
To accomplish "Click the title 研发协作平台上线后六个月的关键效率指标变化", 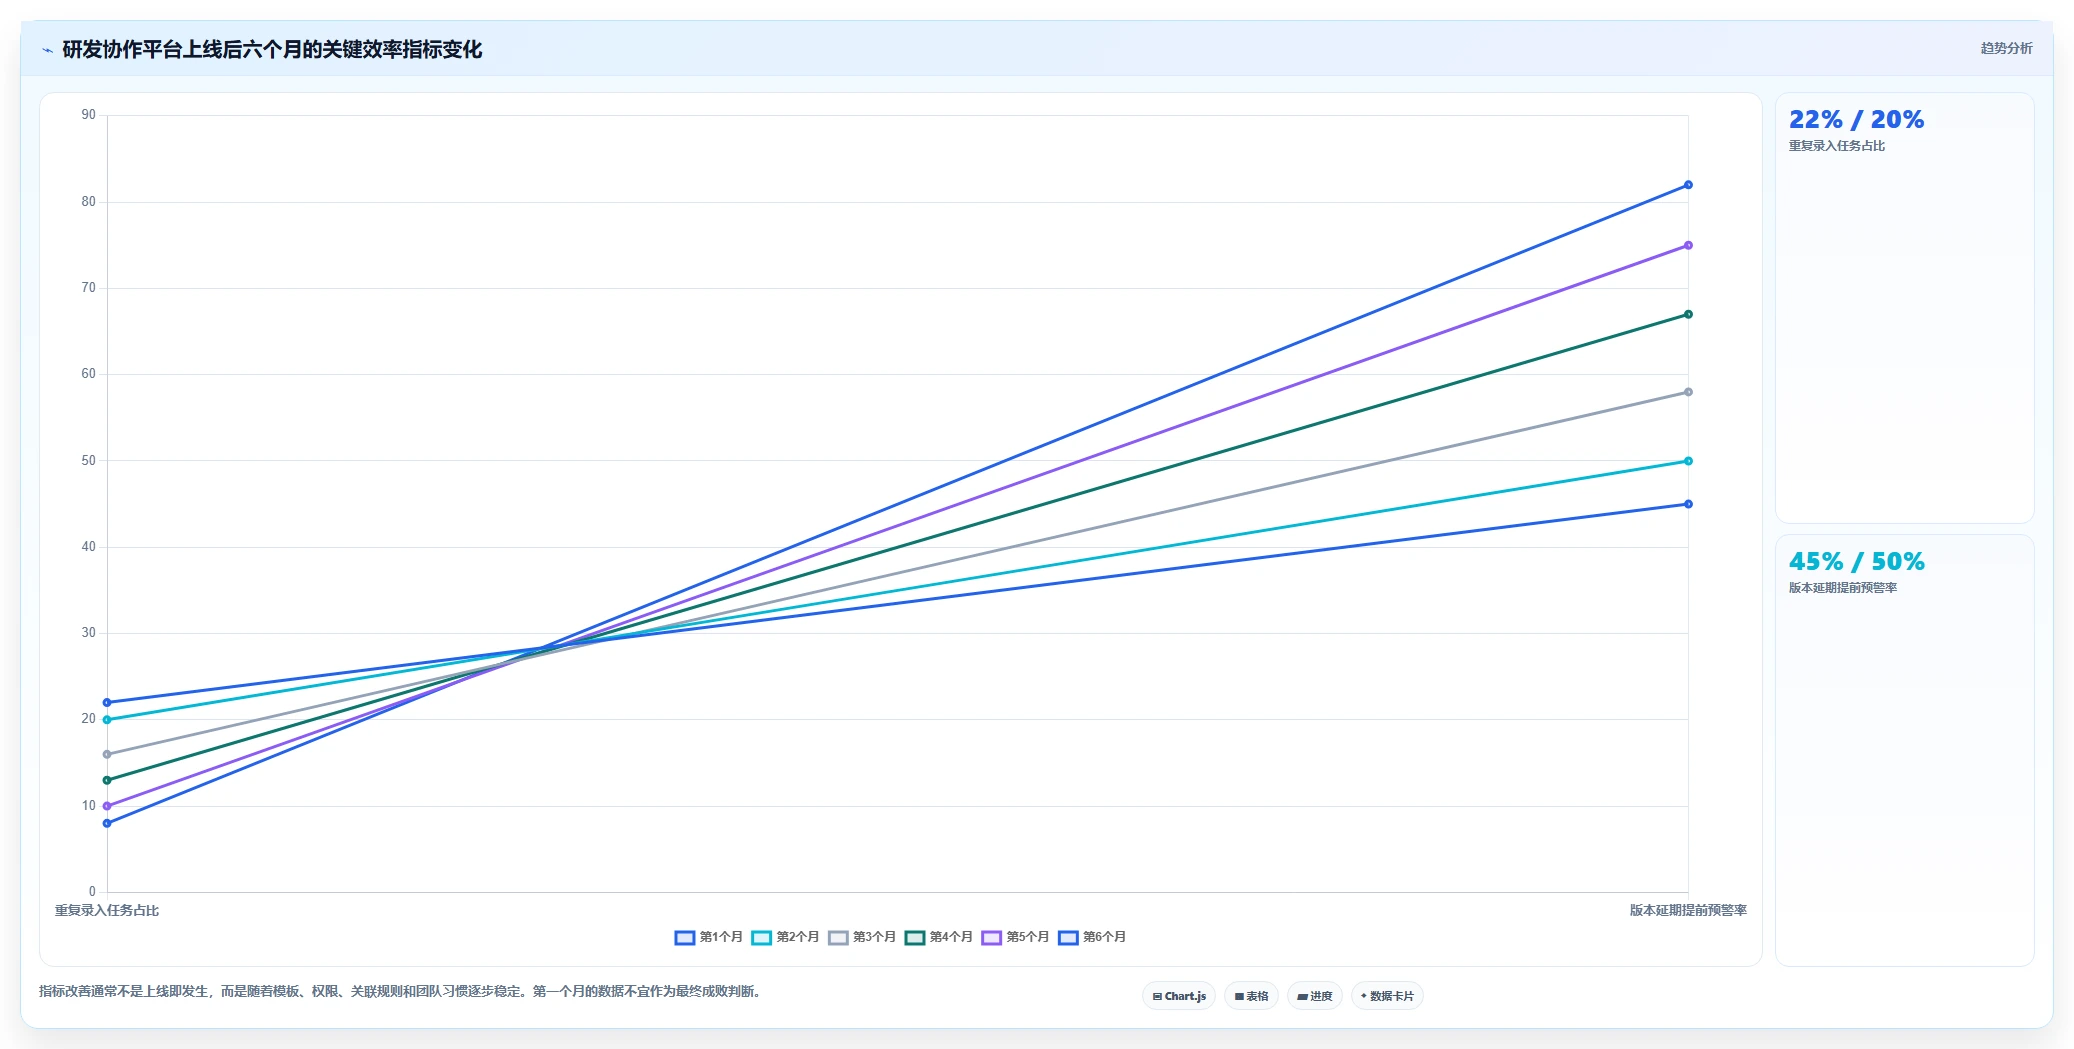I will (x=272, y=50).
